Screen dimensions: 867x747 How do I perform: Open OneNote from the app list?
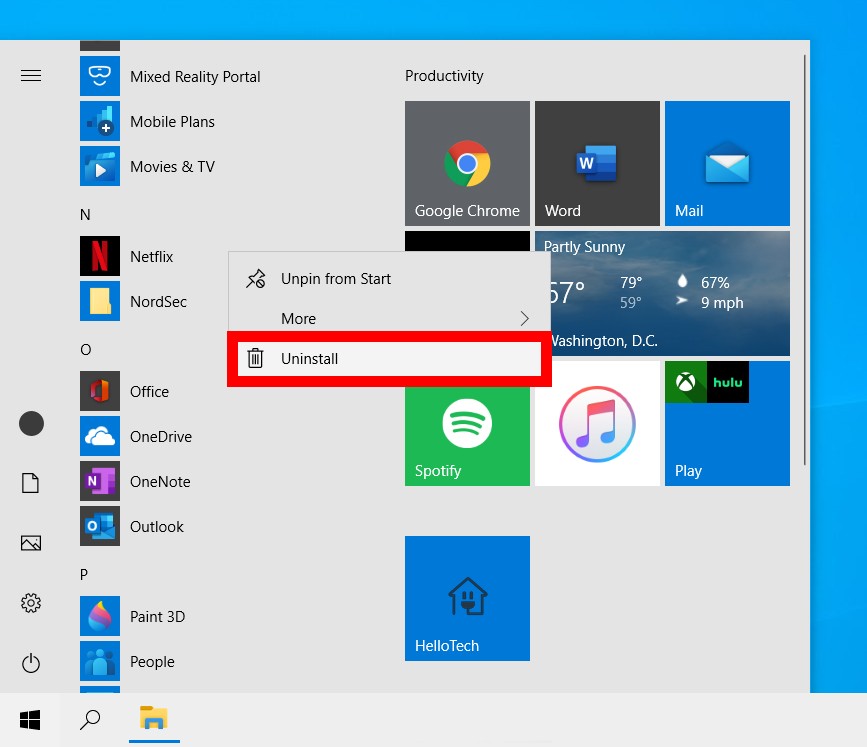pyautogui.click(x=159, y=482)
